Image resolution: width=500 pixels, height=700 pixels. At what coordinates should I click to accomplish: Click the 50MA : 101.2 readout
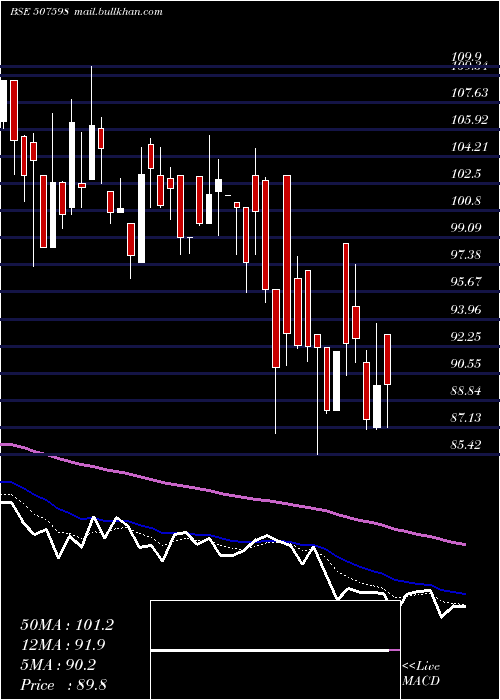coord(67,625)
